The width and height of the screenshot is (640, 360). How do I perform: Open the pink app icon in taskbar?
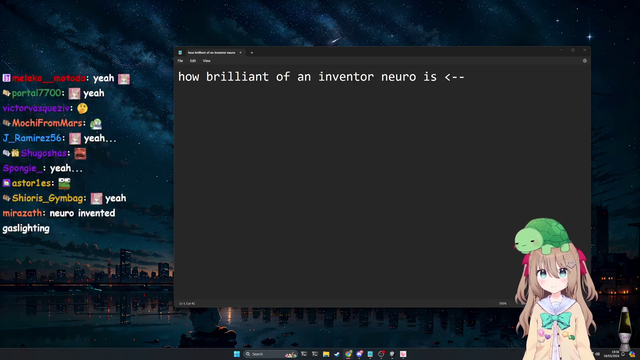tap(403, 354)
